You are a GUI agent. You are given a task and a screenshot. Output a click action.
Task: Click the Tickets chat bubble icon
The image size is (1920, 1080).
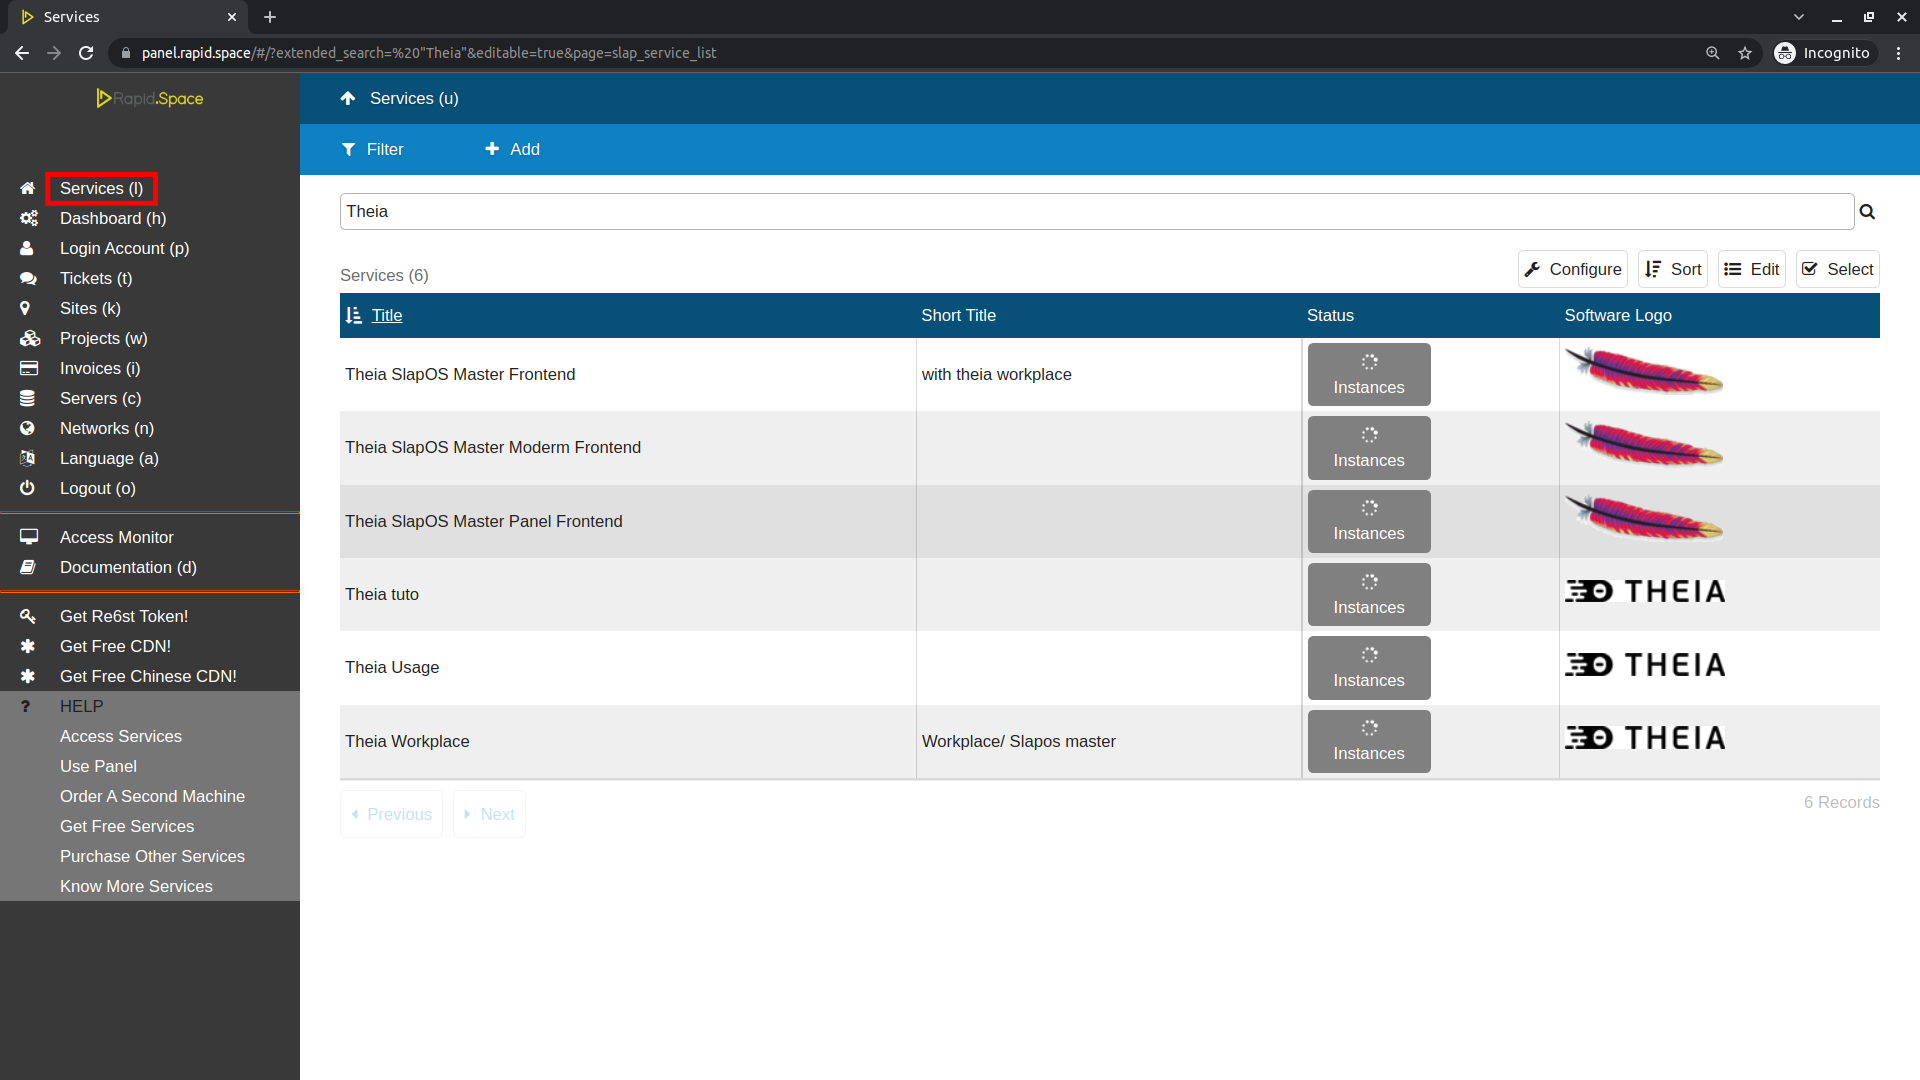pos(28,278)
